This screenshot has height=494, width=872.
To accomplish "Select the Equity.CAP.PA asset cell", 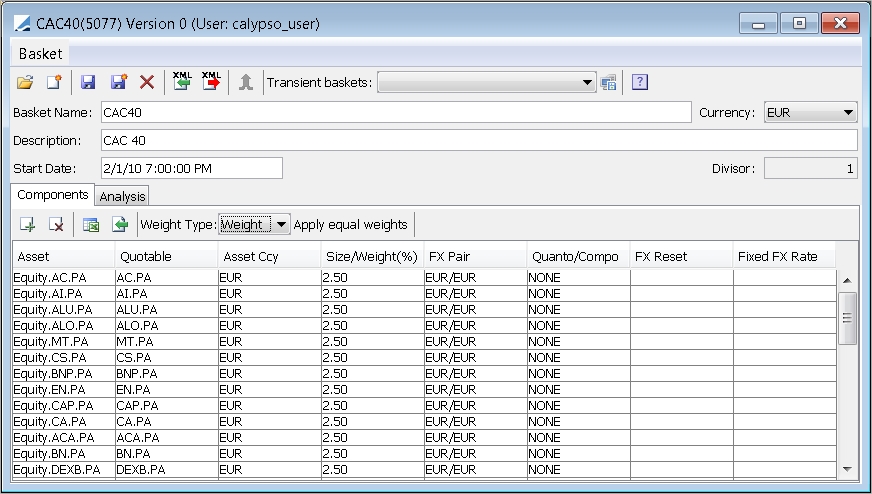I will [x=63, y=406].
